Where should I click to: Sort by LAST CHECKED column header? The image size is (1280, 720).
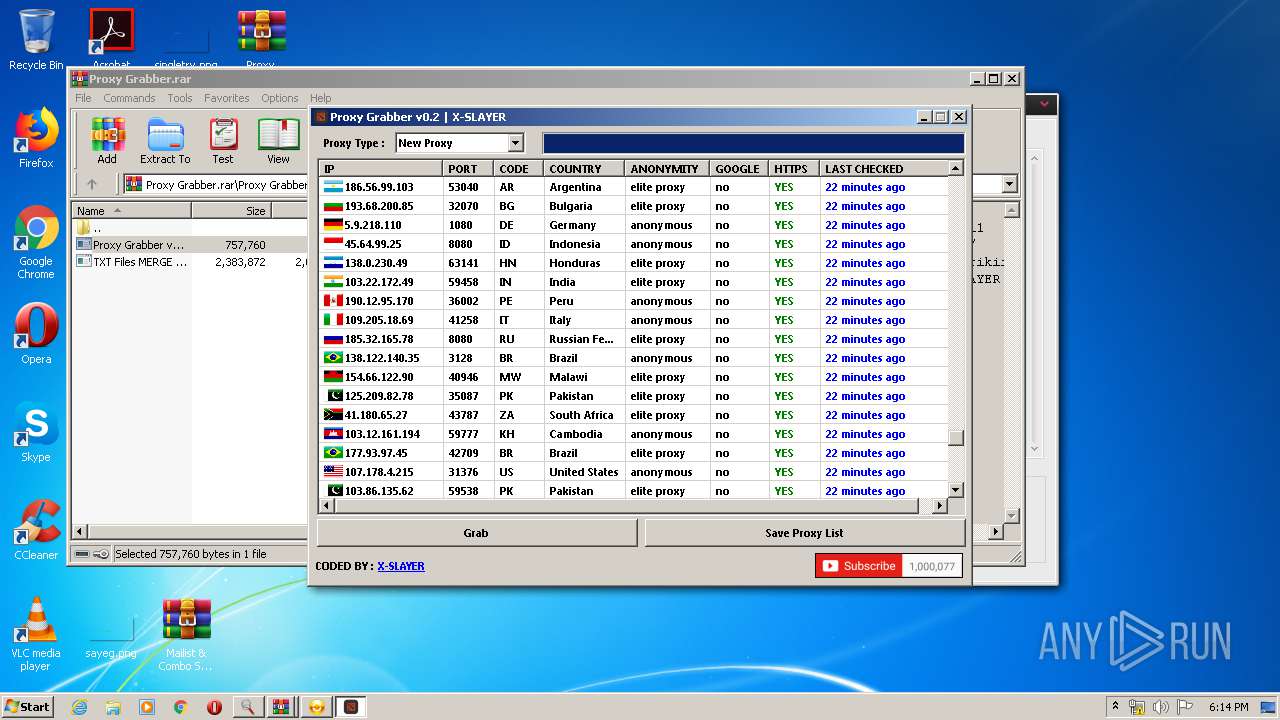(x=883, y=169)
